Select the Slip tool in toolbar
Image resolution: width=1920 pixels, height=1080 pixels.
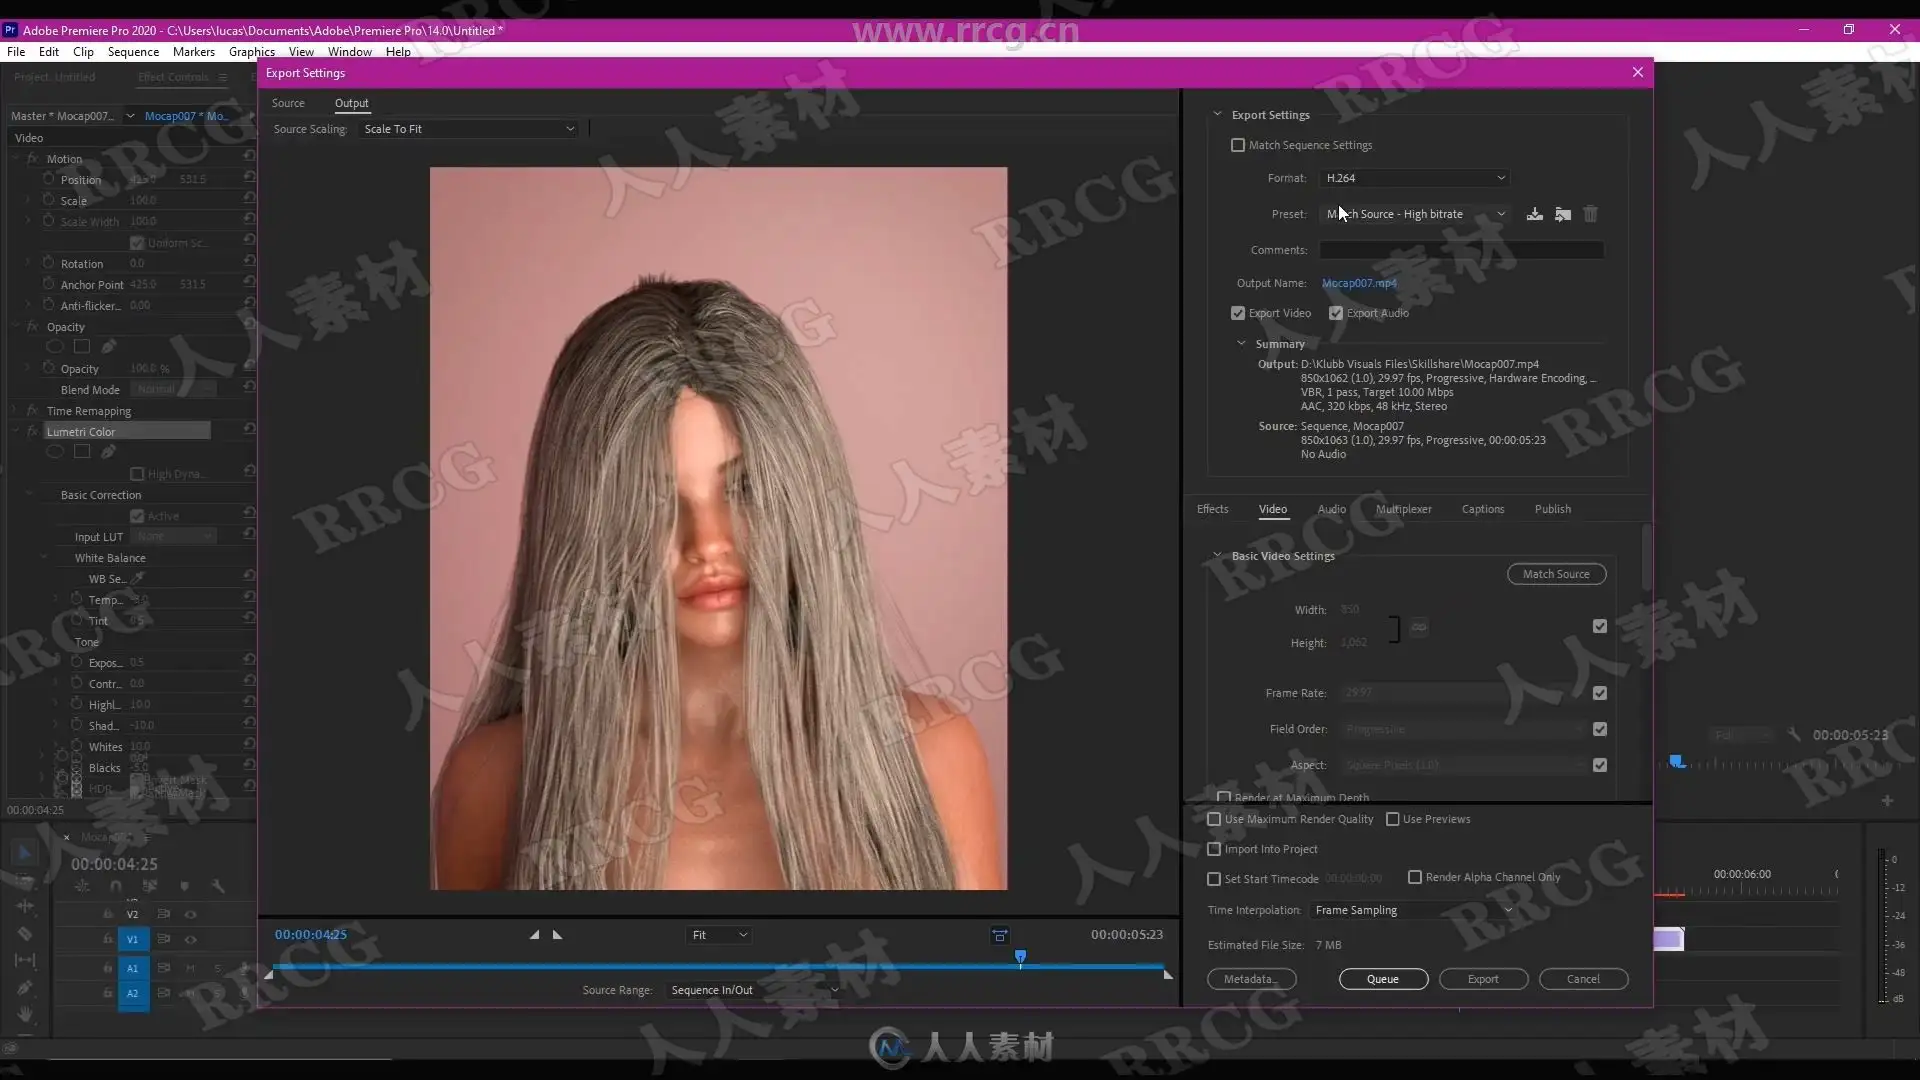pyautogui.click(x=25, y=960)
